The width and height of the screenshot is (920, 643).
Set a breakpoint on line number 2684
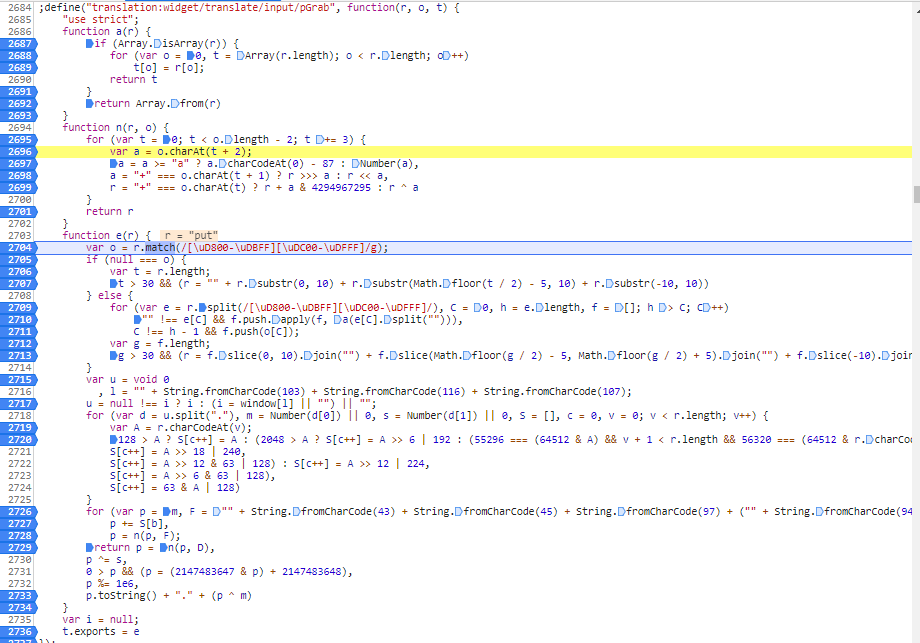(20, 8)
